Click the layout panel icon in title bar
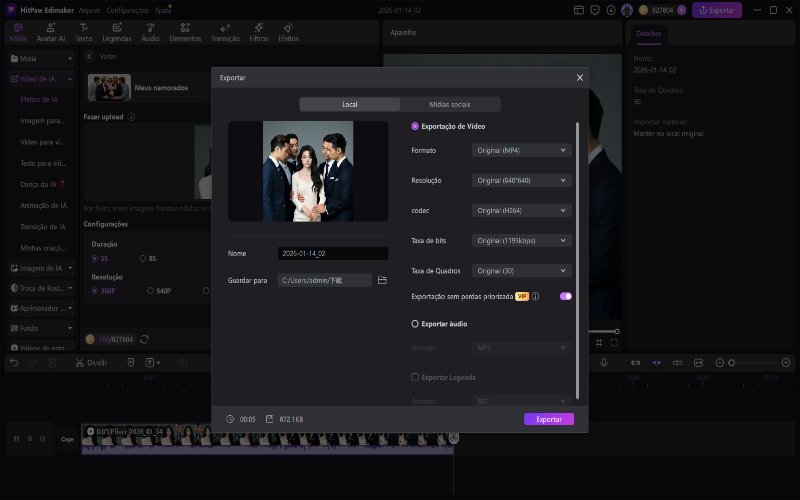Image resolution: width=800 pixels, height=500 pixels. 579,10
